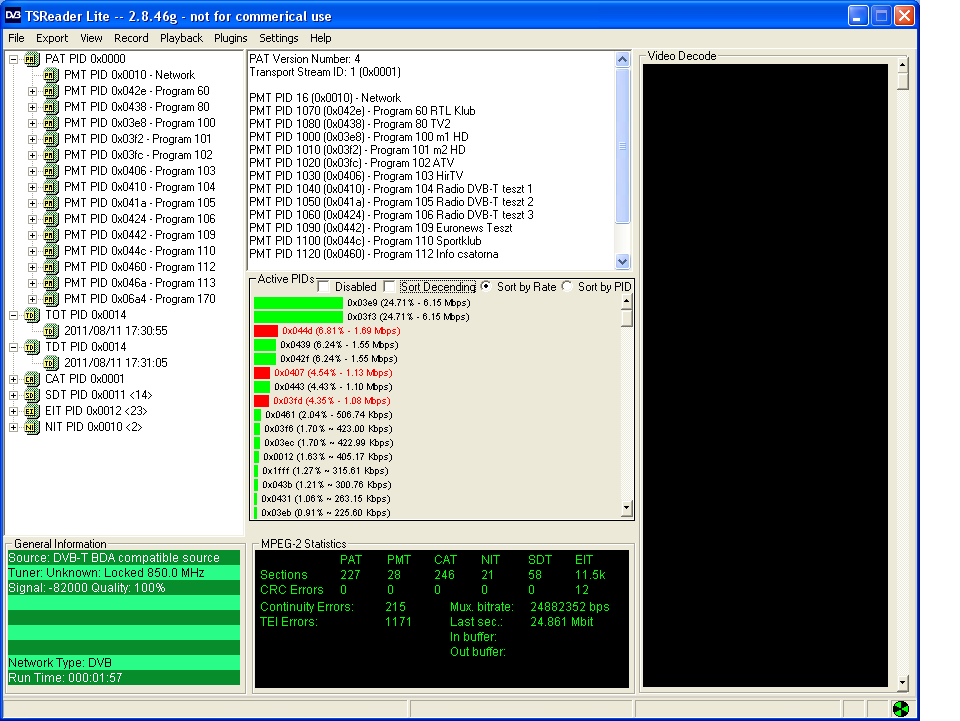Open the Export menu

click(52, 38)
